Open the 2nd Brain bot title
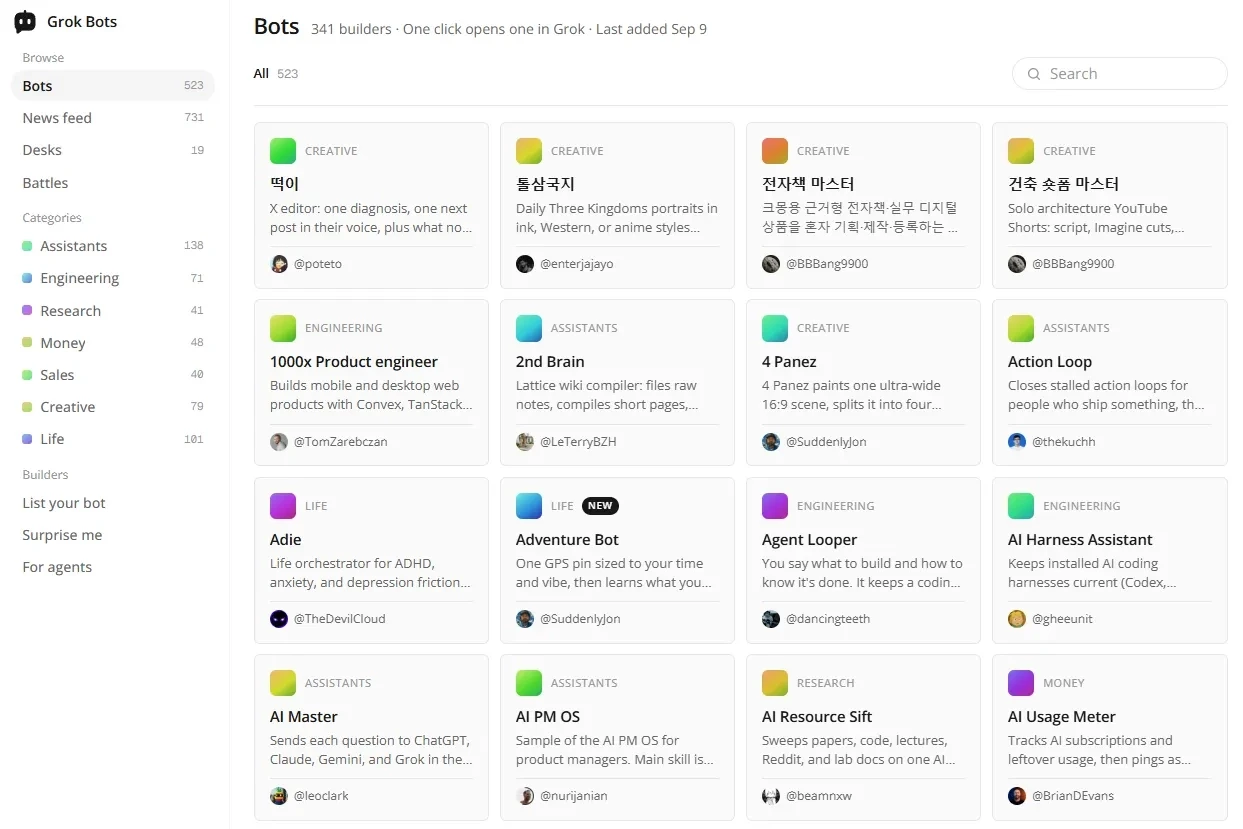1243x829 pixels. [x=550, y=362]
